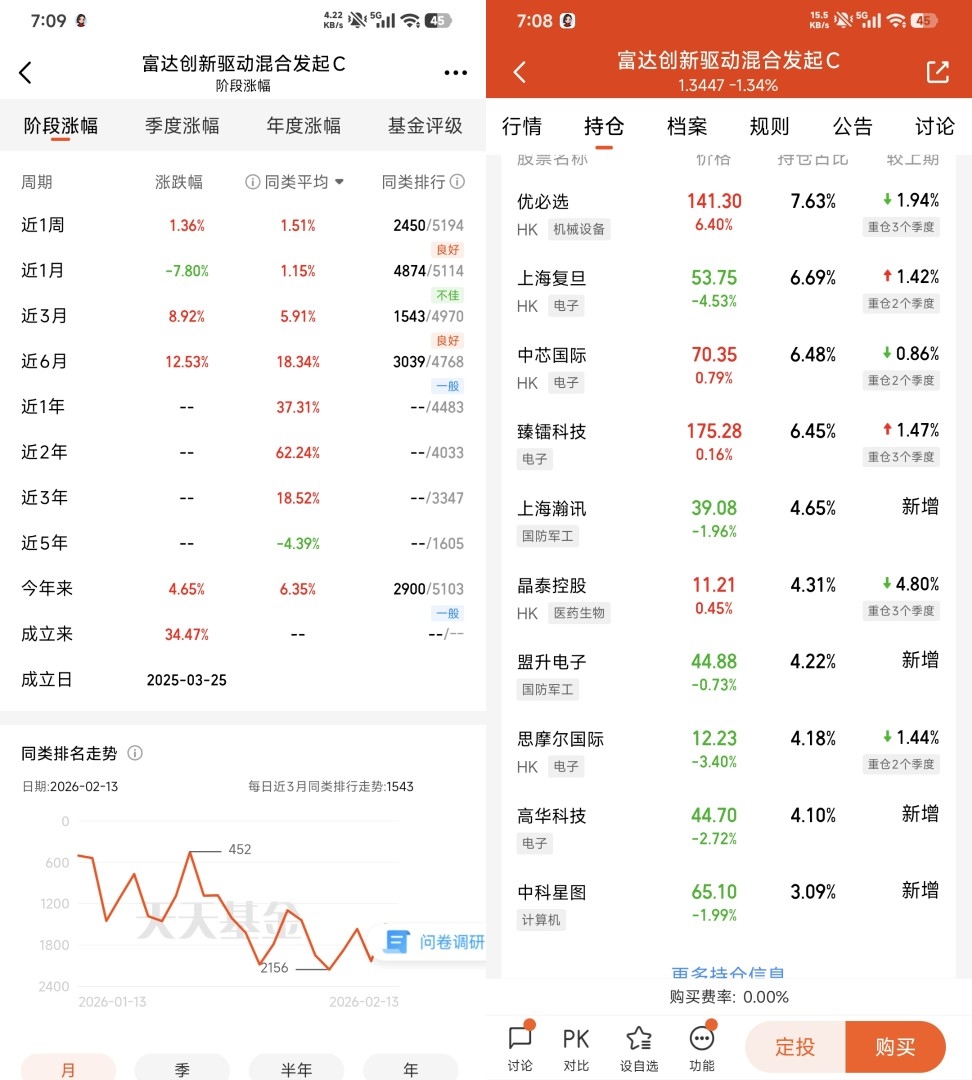Open the 持仓 tab
The height and width of the screenshot is (1080, 972).
coord(604,126)
